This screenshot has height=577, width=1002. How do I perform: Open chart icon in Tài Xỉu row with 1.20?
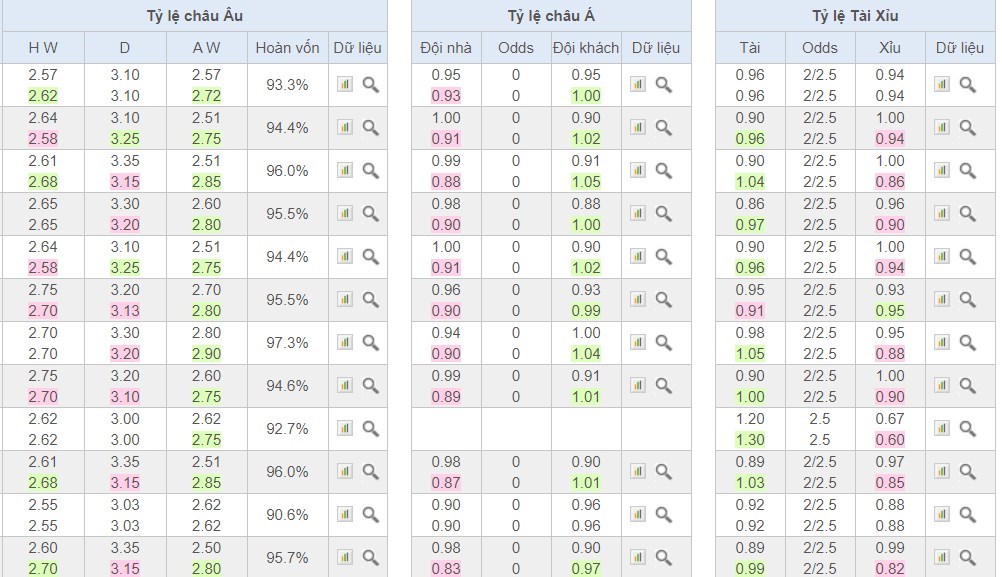point(941,429)
